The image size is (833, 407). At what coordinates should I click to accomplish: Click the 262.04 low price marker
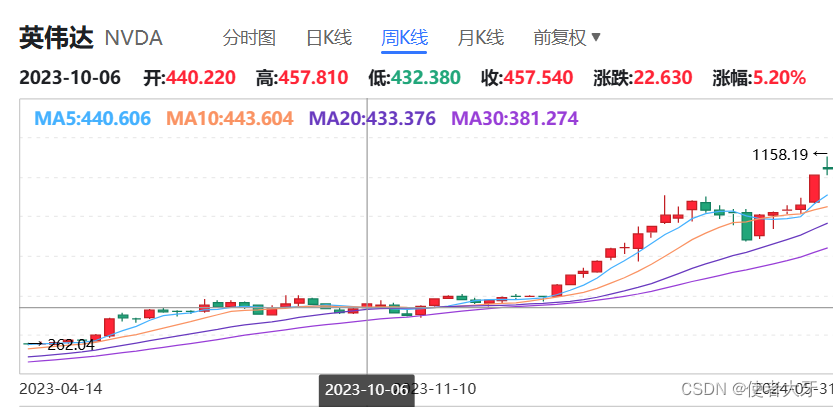(71, 345)
